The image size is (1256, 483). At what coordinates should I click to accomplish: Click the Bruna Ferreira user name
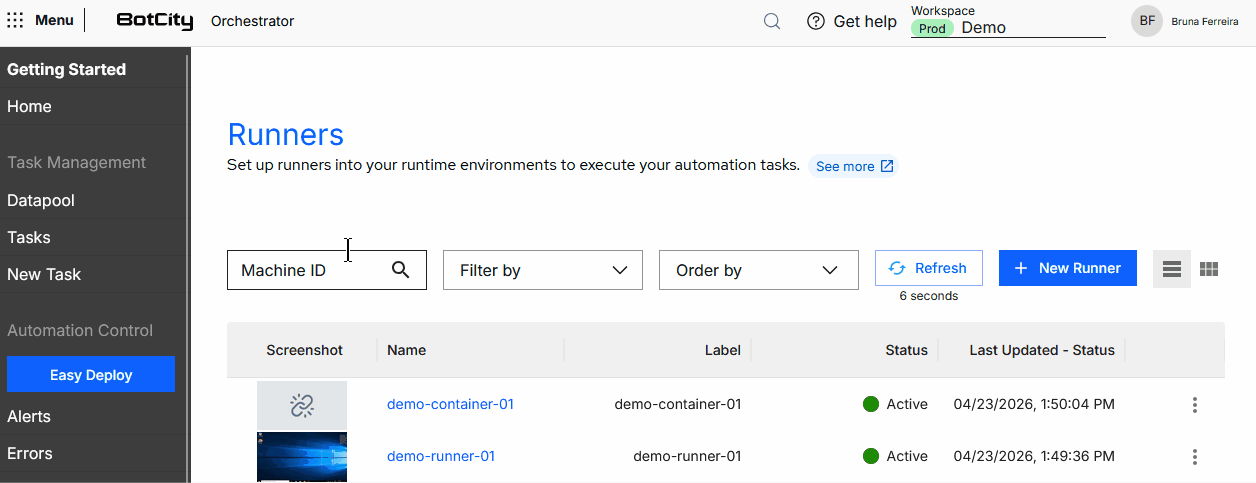point(1205,21)
